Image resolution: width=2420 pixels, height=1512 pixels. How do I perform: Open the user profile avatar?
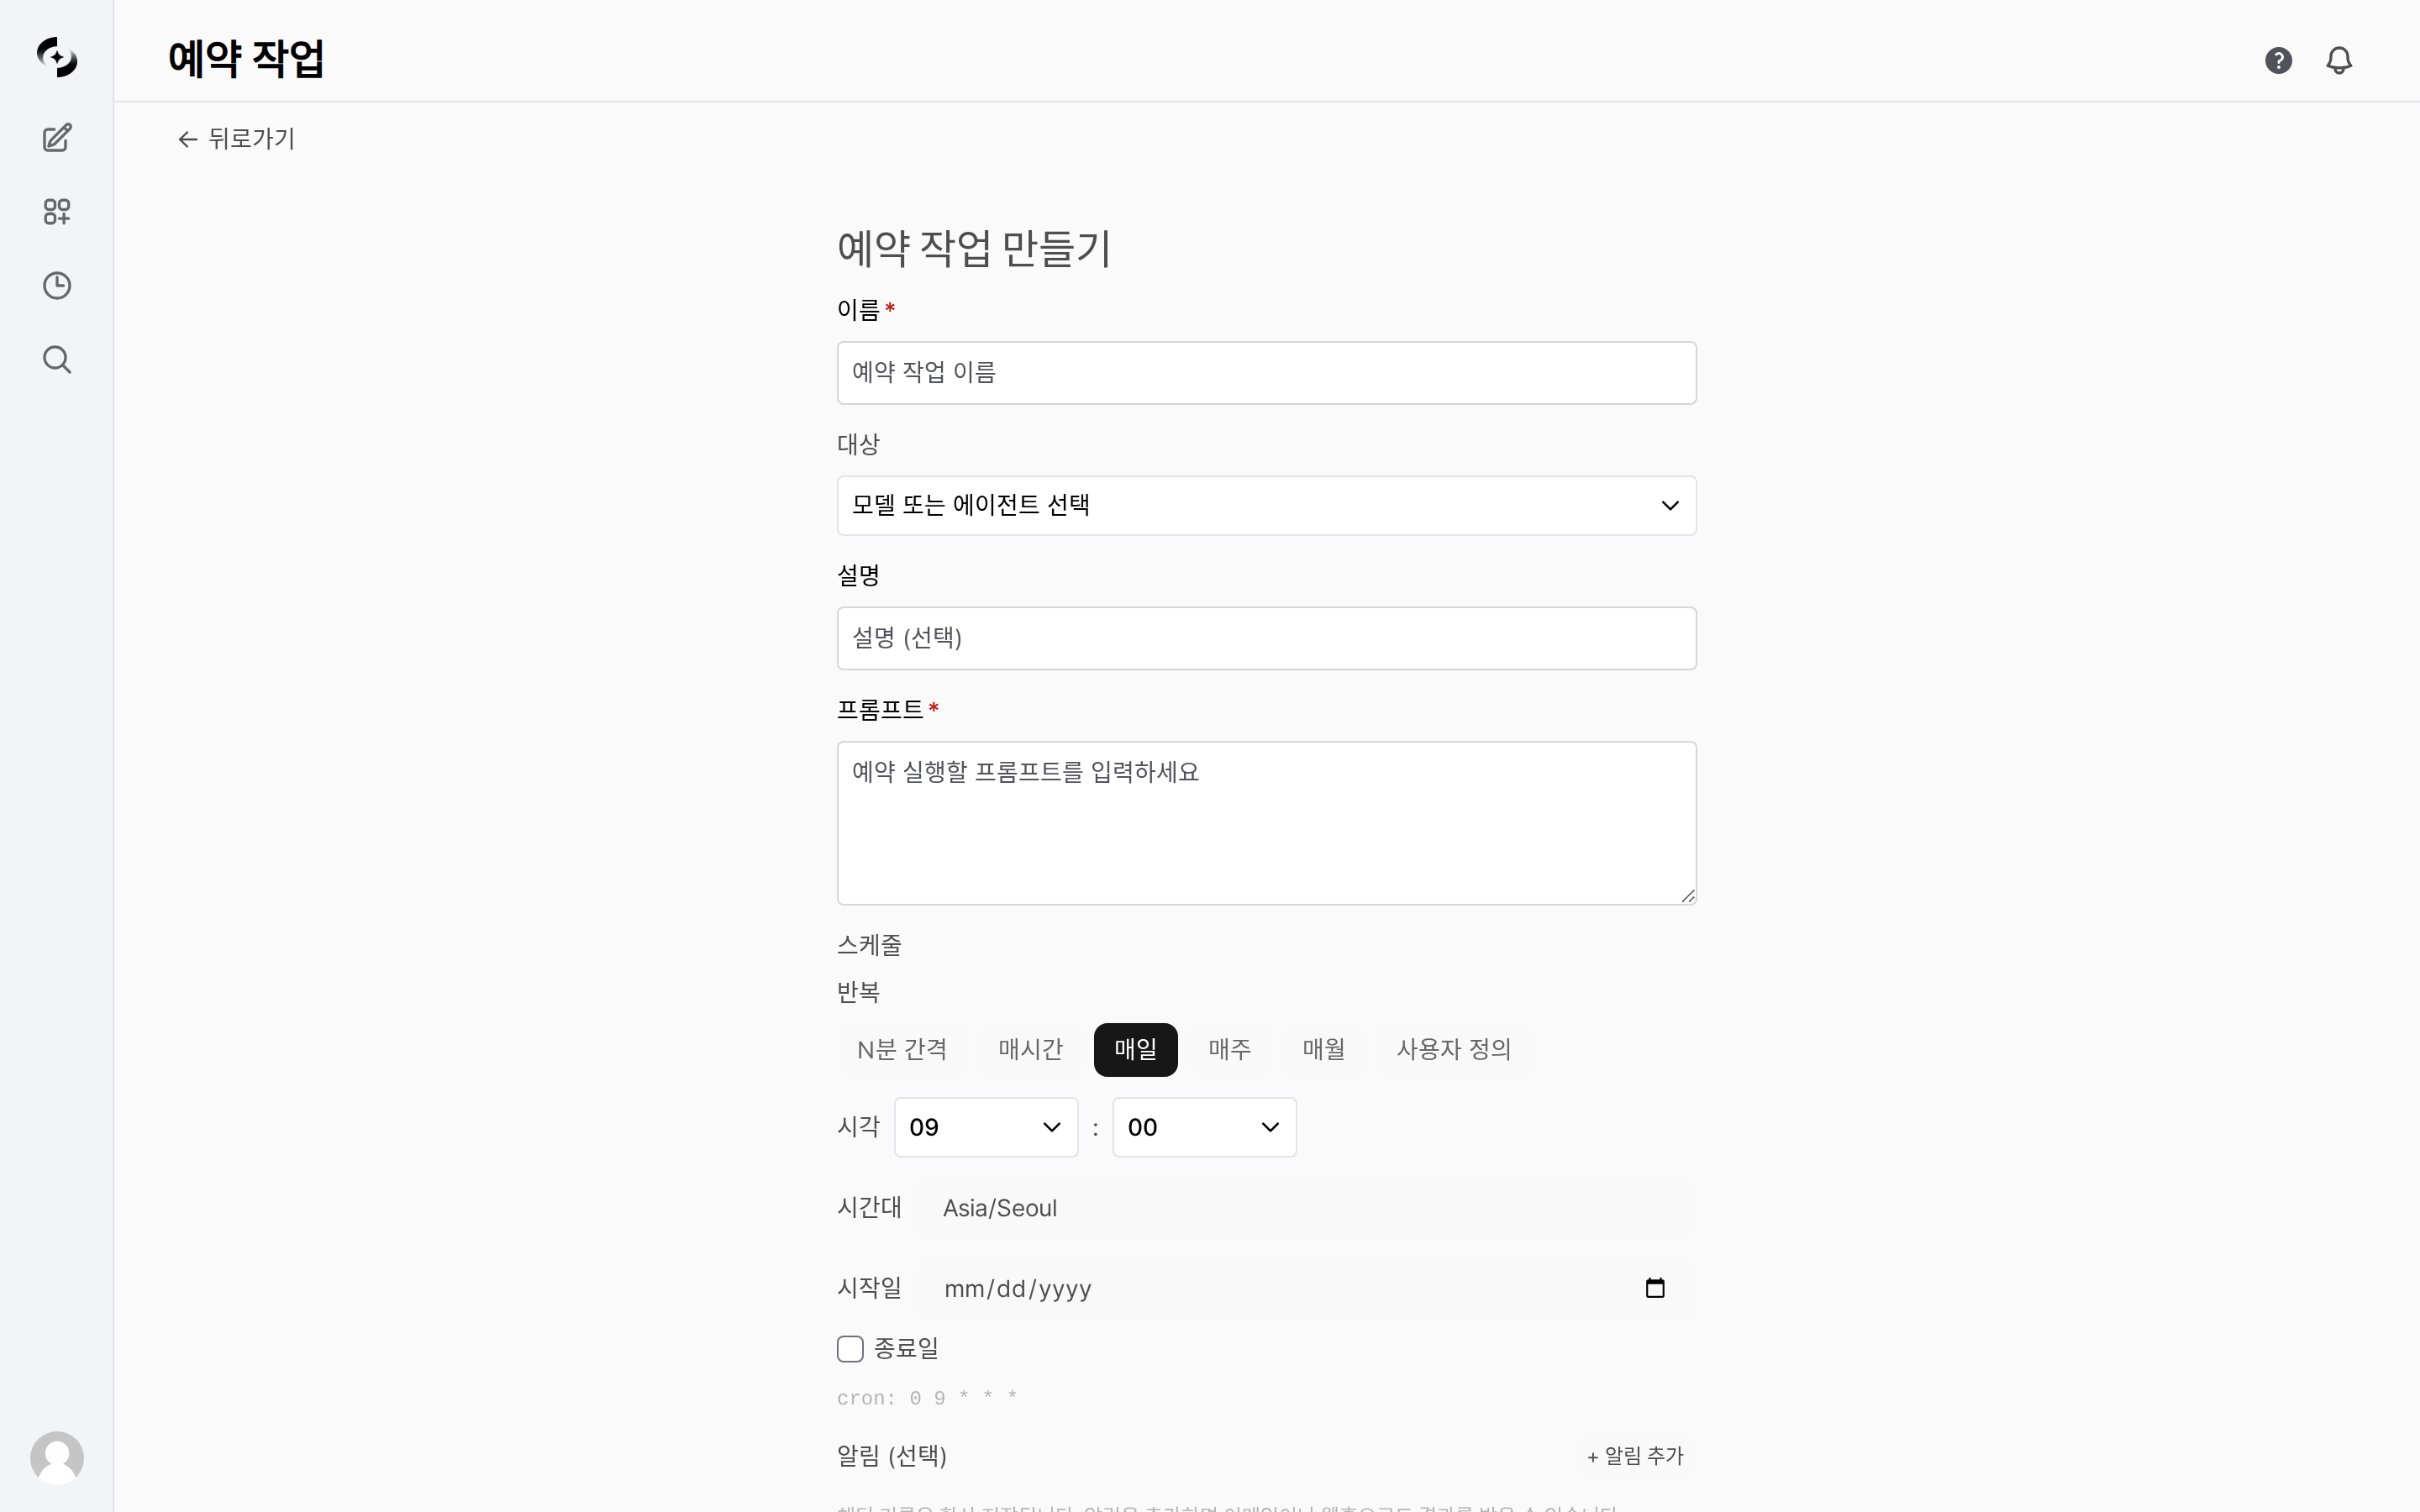tap(57, 1458)
